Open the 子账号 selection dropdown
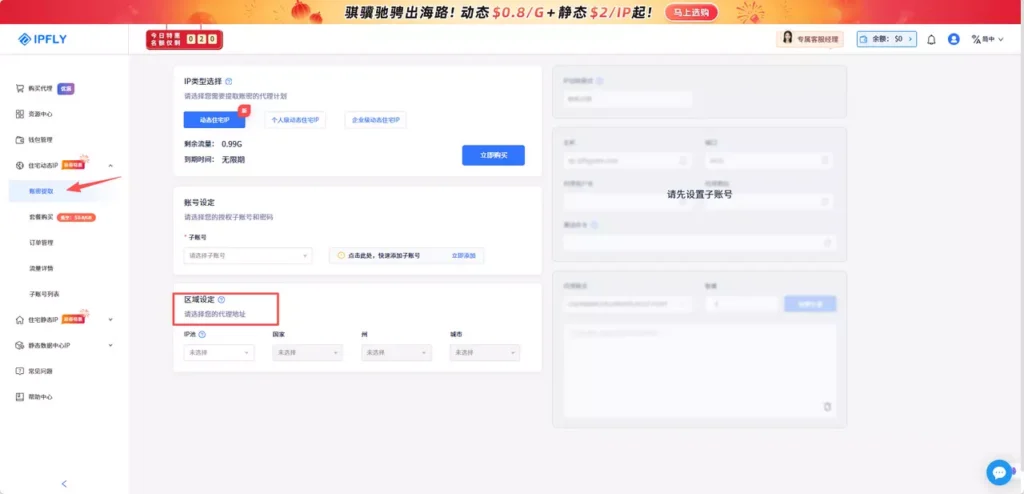This screenshot has width=1024, height=494. click(x=248, y=255)
